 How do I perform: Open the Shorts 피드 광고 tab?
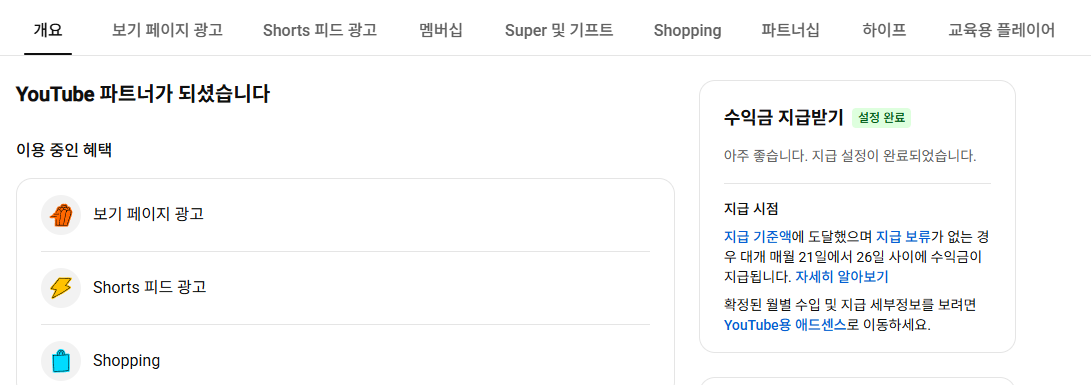320,31
